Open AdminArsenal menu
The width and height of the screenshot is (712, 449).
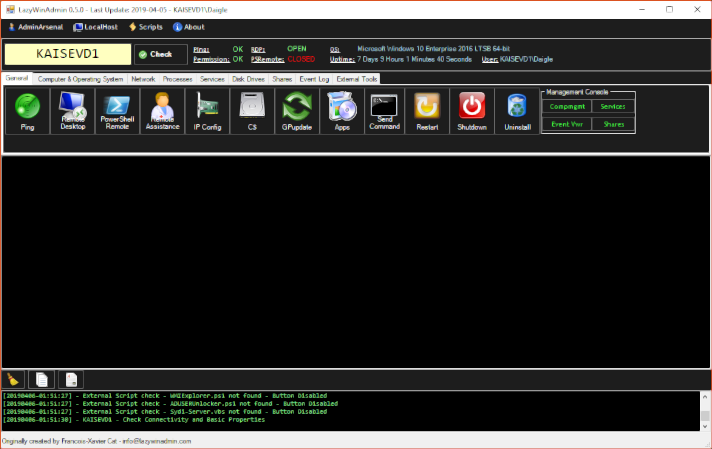[36, 27]
